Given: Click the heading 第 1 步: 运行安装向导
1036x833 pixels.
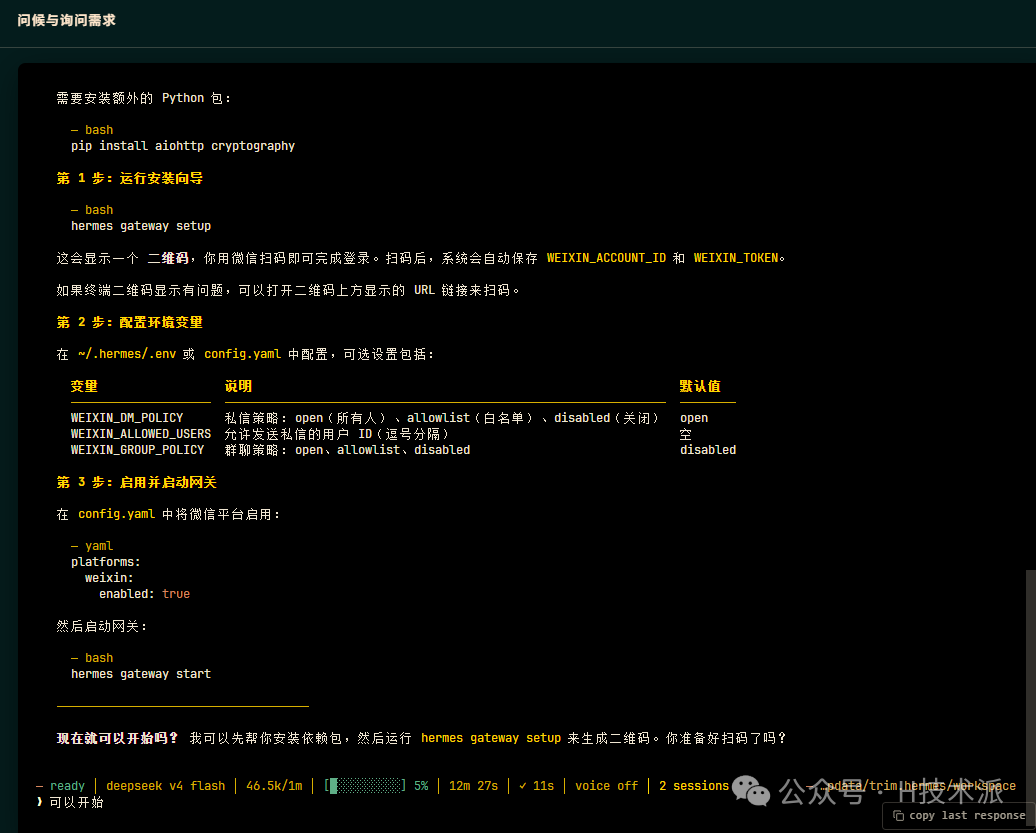Looking at the screenshot, I should 130,178.
